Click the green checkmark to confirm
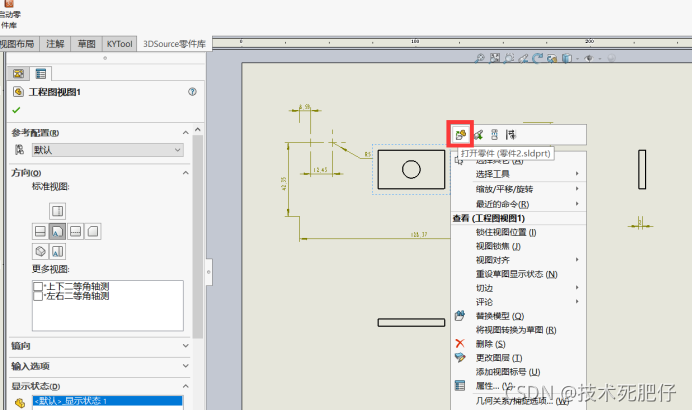 (x=16, y=110)
